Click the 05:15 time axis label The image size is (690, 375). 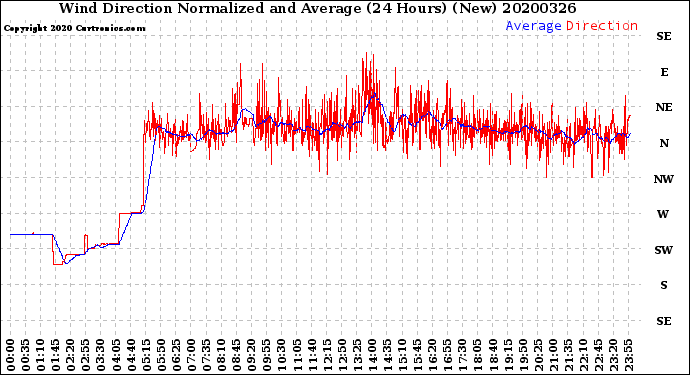146,355
